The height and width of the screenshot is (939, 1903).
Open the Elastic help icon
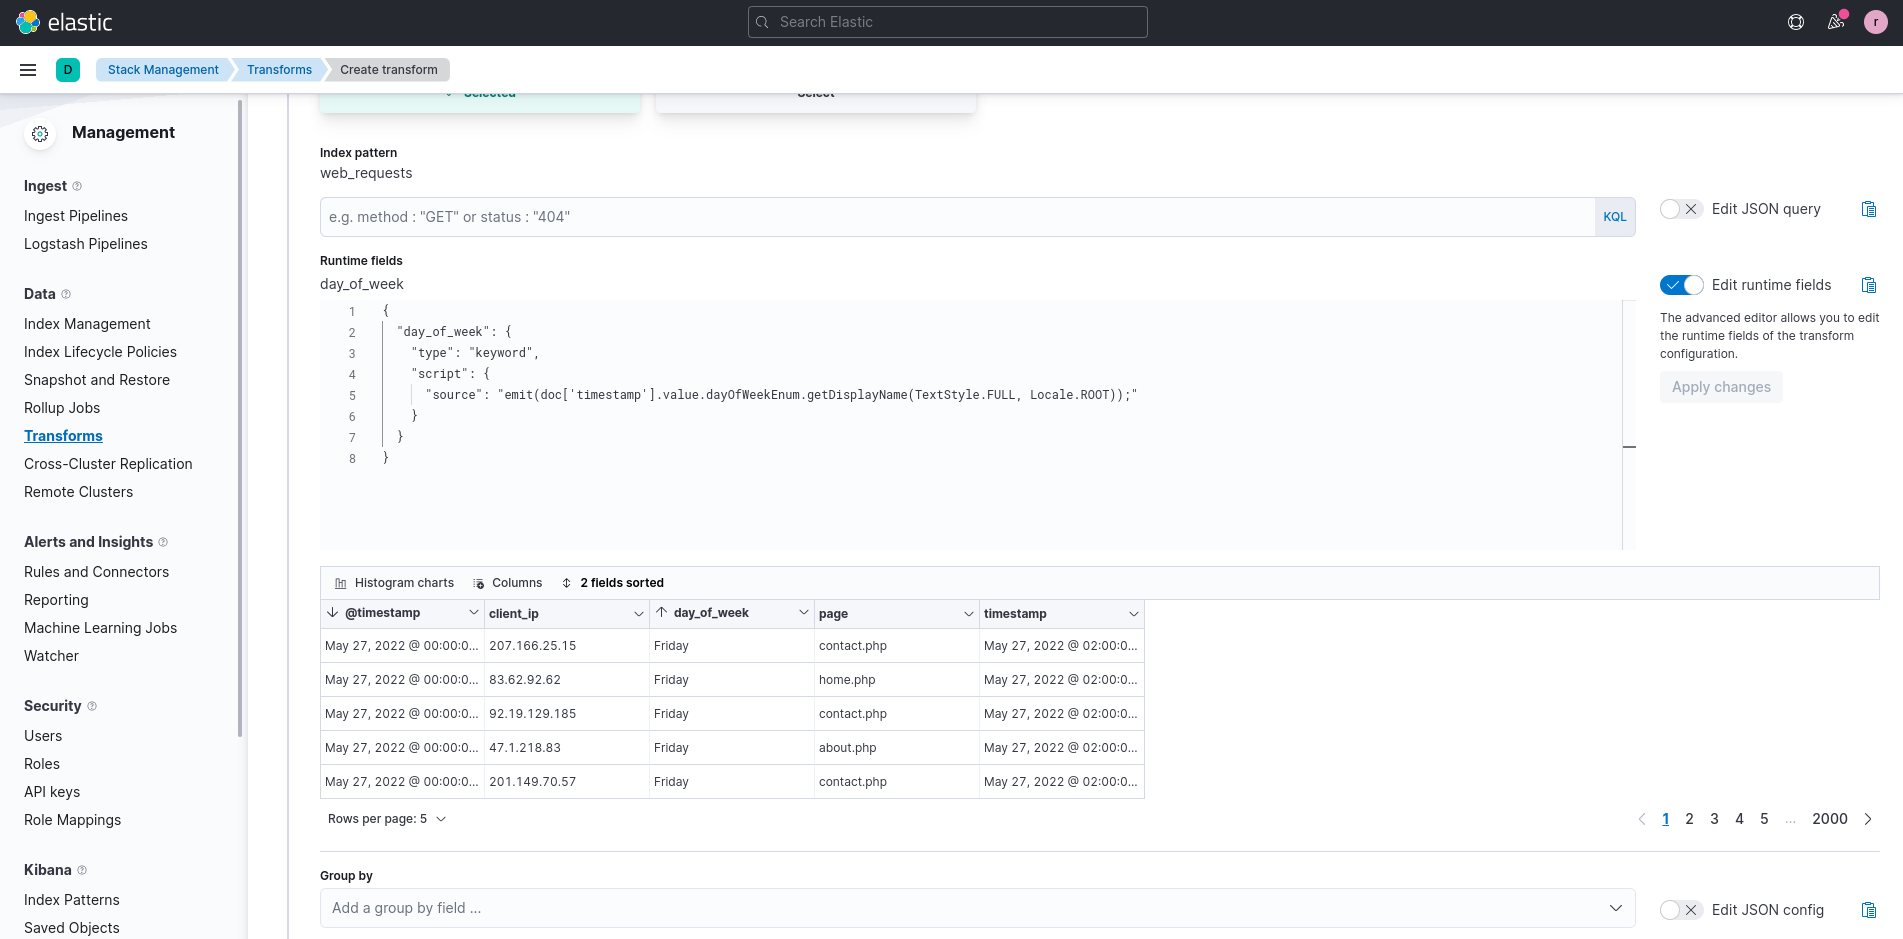(x=1795, y=21)
